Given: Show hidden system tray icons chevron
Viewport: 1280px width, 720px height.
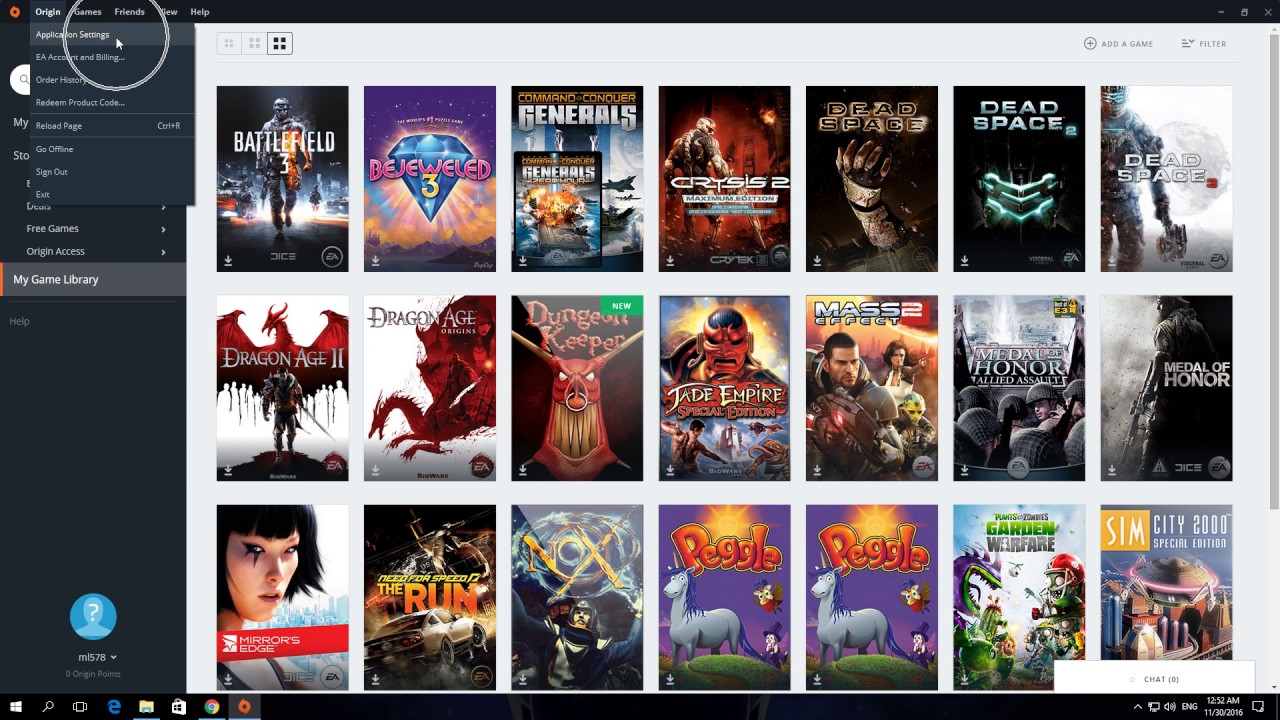Looking at the screenshot, I should [x=1138, y=707].
